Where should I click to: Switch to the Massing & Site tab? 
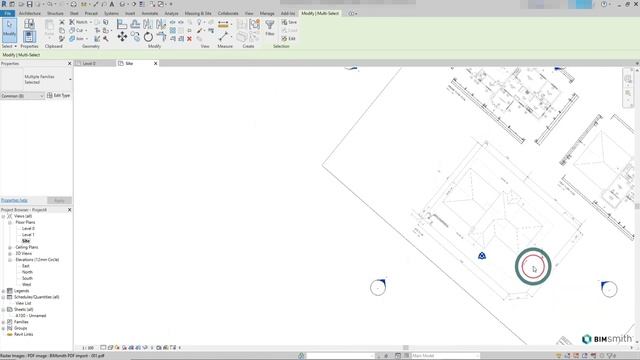pos(198,13)
